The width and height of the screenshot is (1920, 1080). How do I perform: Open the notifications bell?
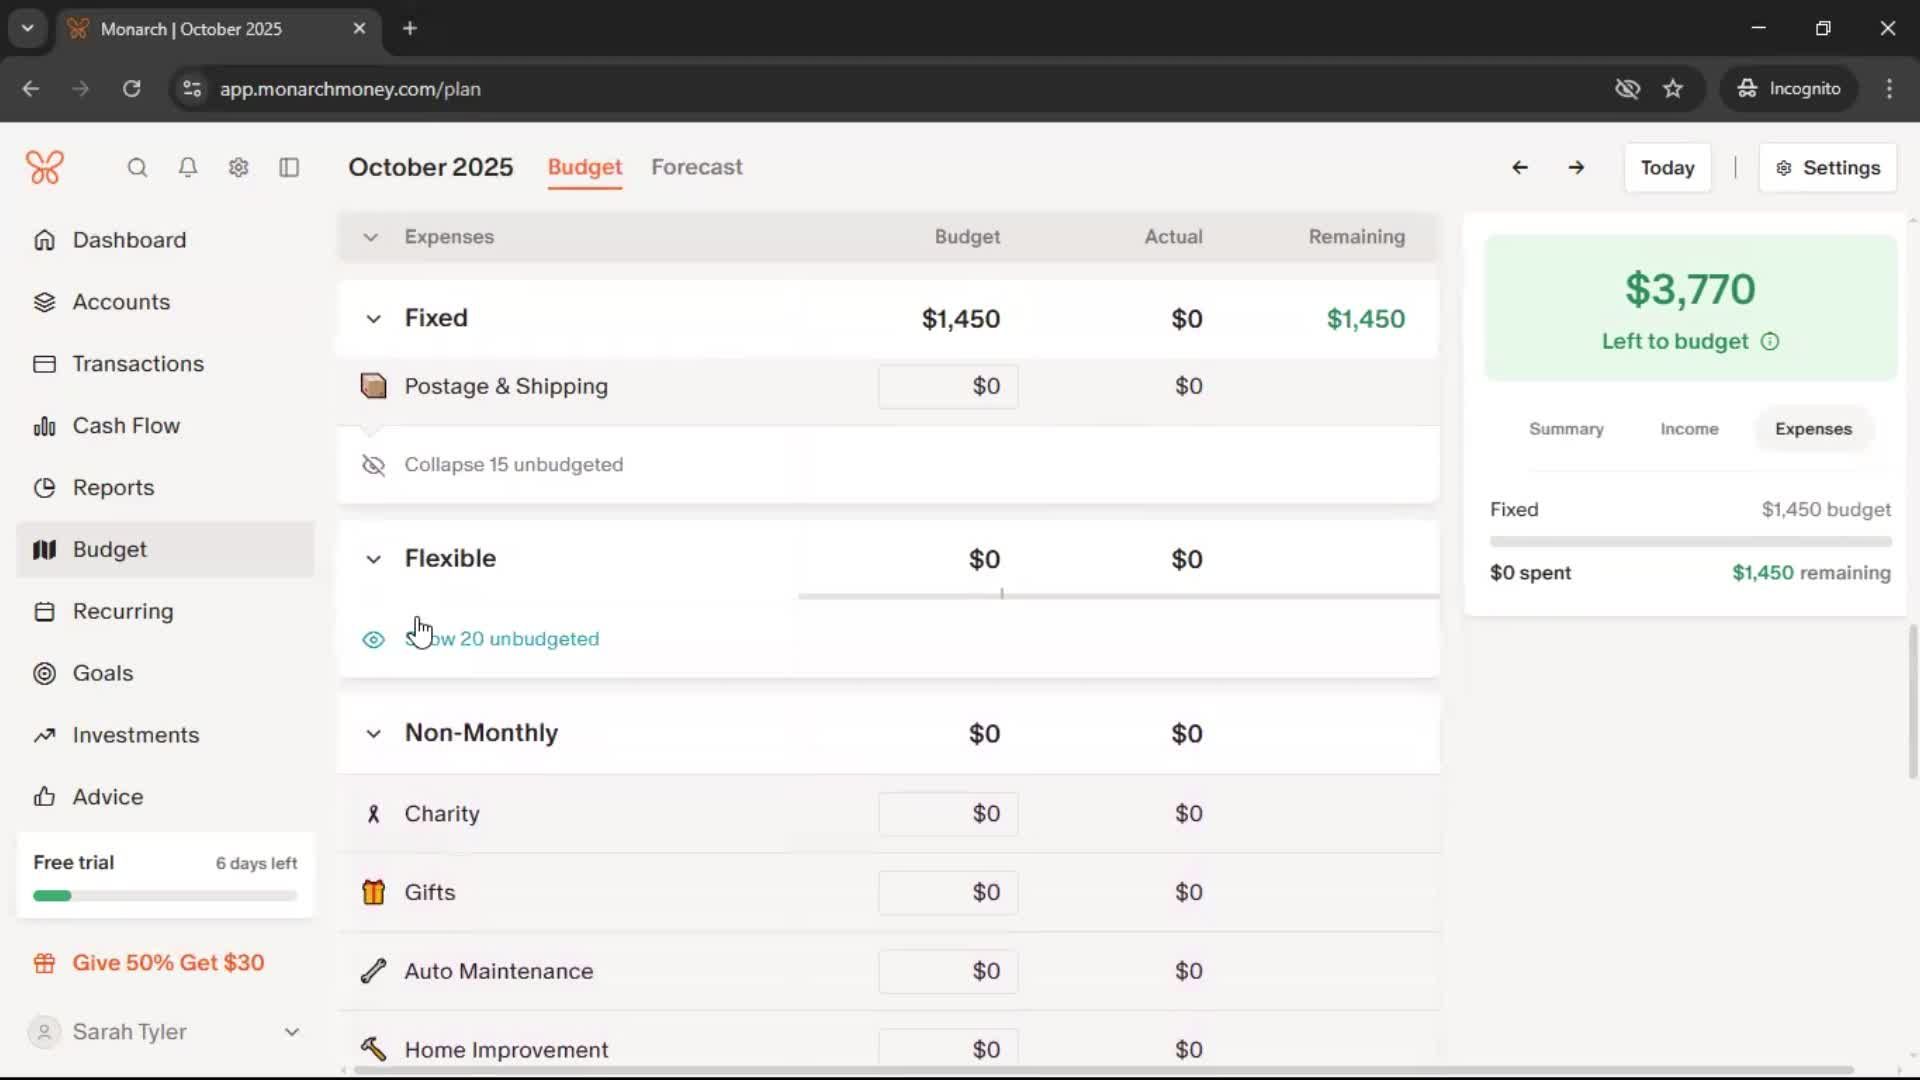click(x=187, y=168)
